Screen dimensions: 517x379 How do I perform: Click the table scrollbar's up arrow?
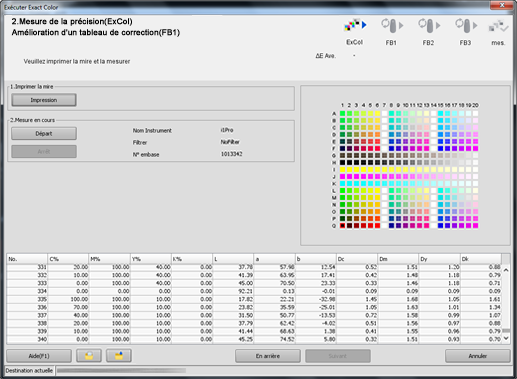pos(506,270)
